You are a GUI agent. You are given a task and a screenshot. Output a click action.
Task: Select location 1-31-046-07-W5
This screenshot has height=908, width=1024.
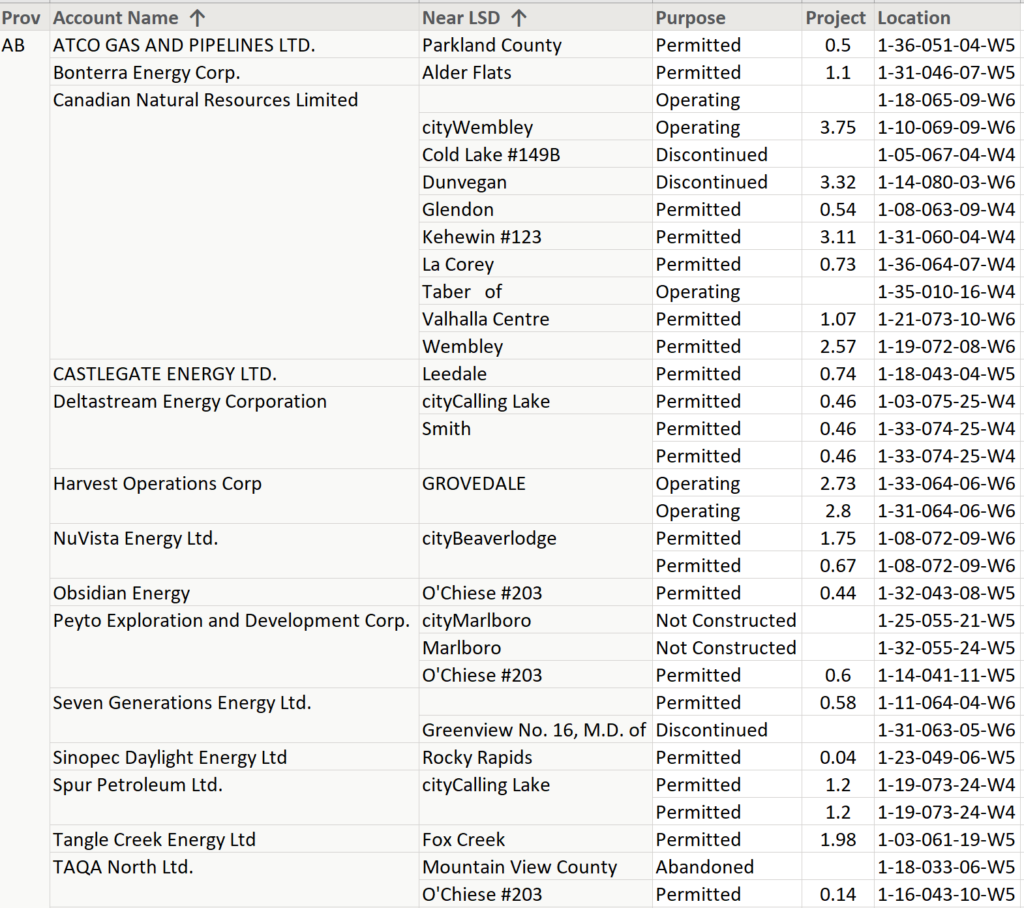946,73
